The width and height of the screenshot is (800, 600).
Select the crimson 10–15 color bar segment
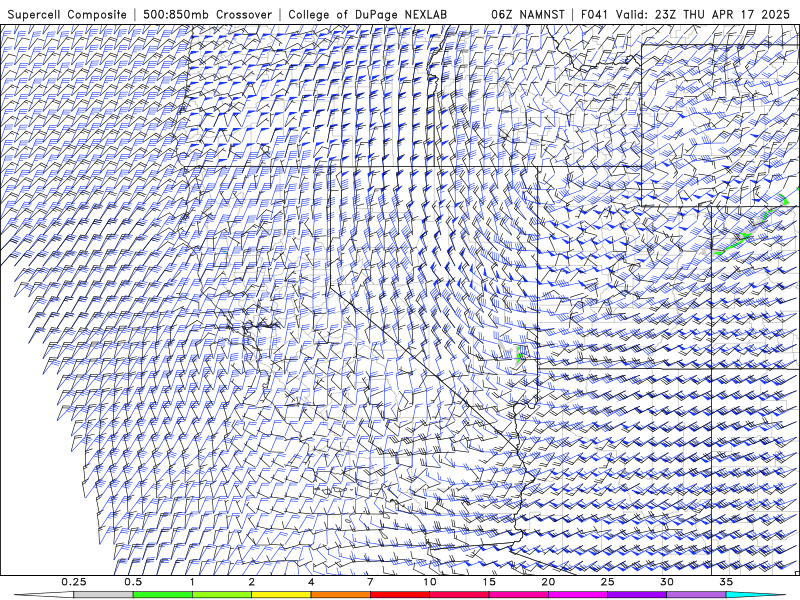(x=459, y=595)
